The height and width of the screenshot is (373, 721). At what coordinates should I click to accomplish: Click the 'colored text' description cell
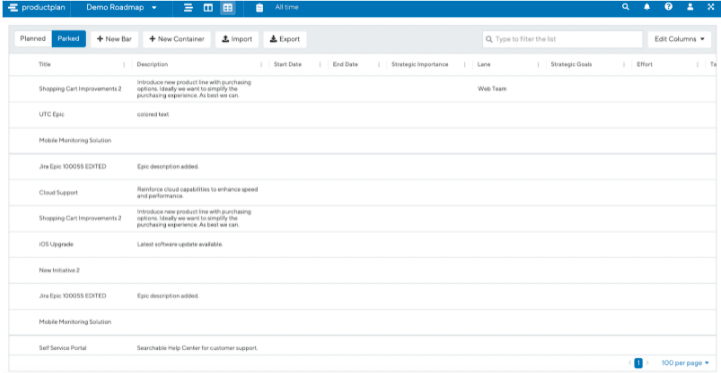(x=153, y=115)
